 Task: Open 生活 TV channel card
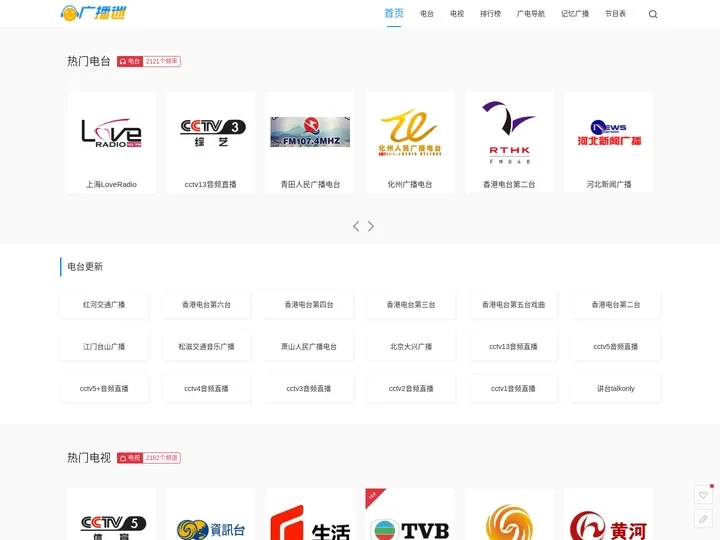[x=310, y=514]
